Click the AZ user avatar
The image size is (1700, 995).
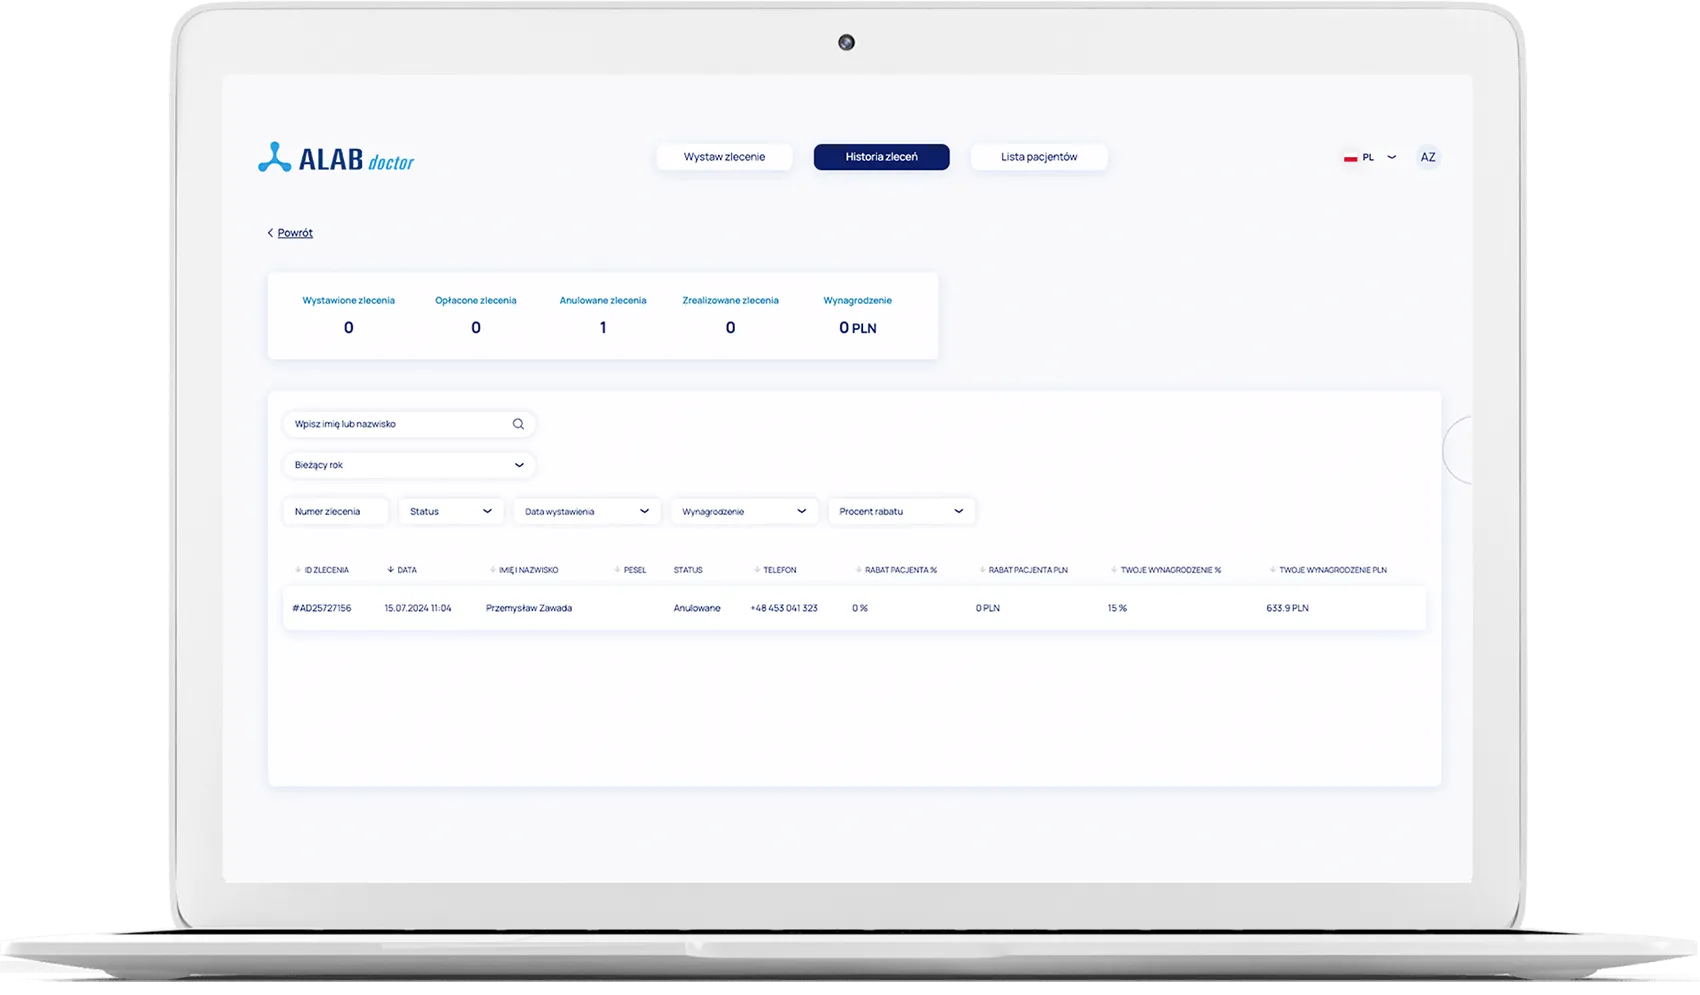(x=1427, y=157)
